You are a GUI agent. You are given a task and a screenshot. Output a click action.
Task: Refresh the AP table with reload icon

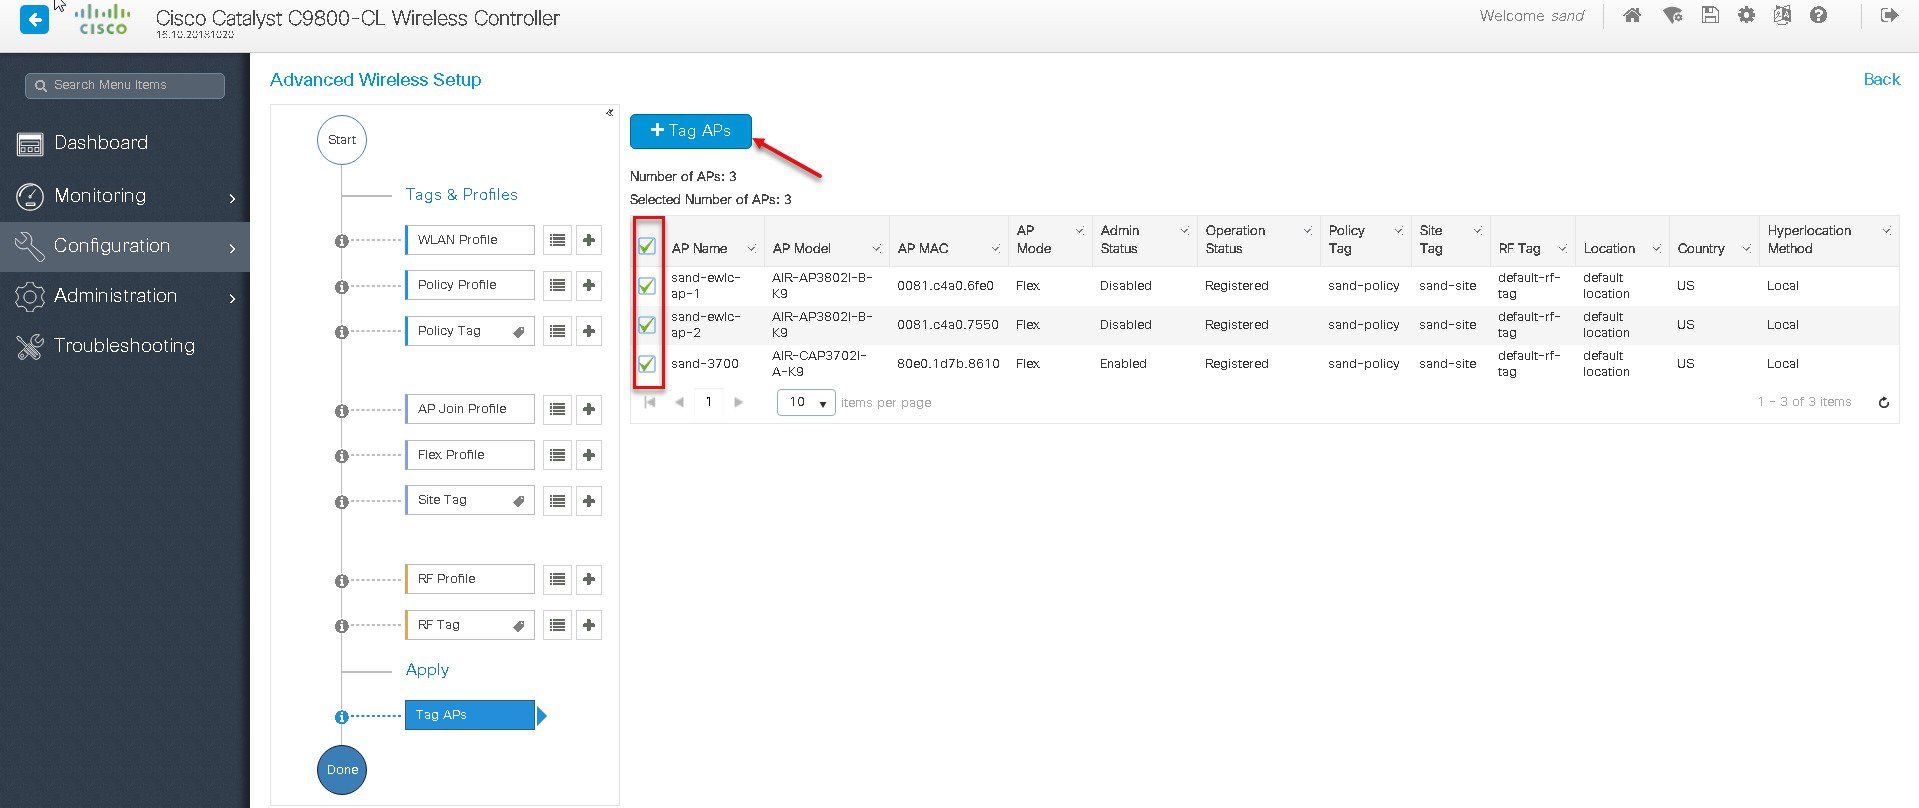coord(1884,403)
